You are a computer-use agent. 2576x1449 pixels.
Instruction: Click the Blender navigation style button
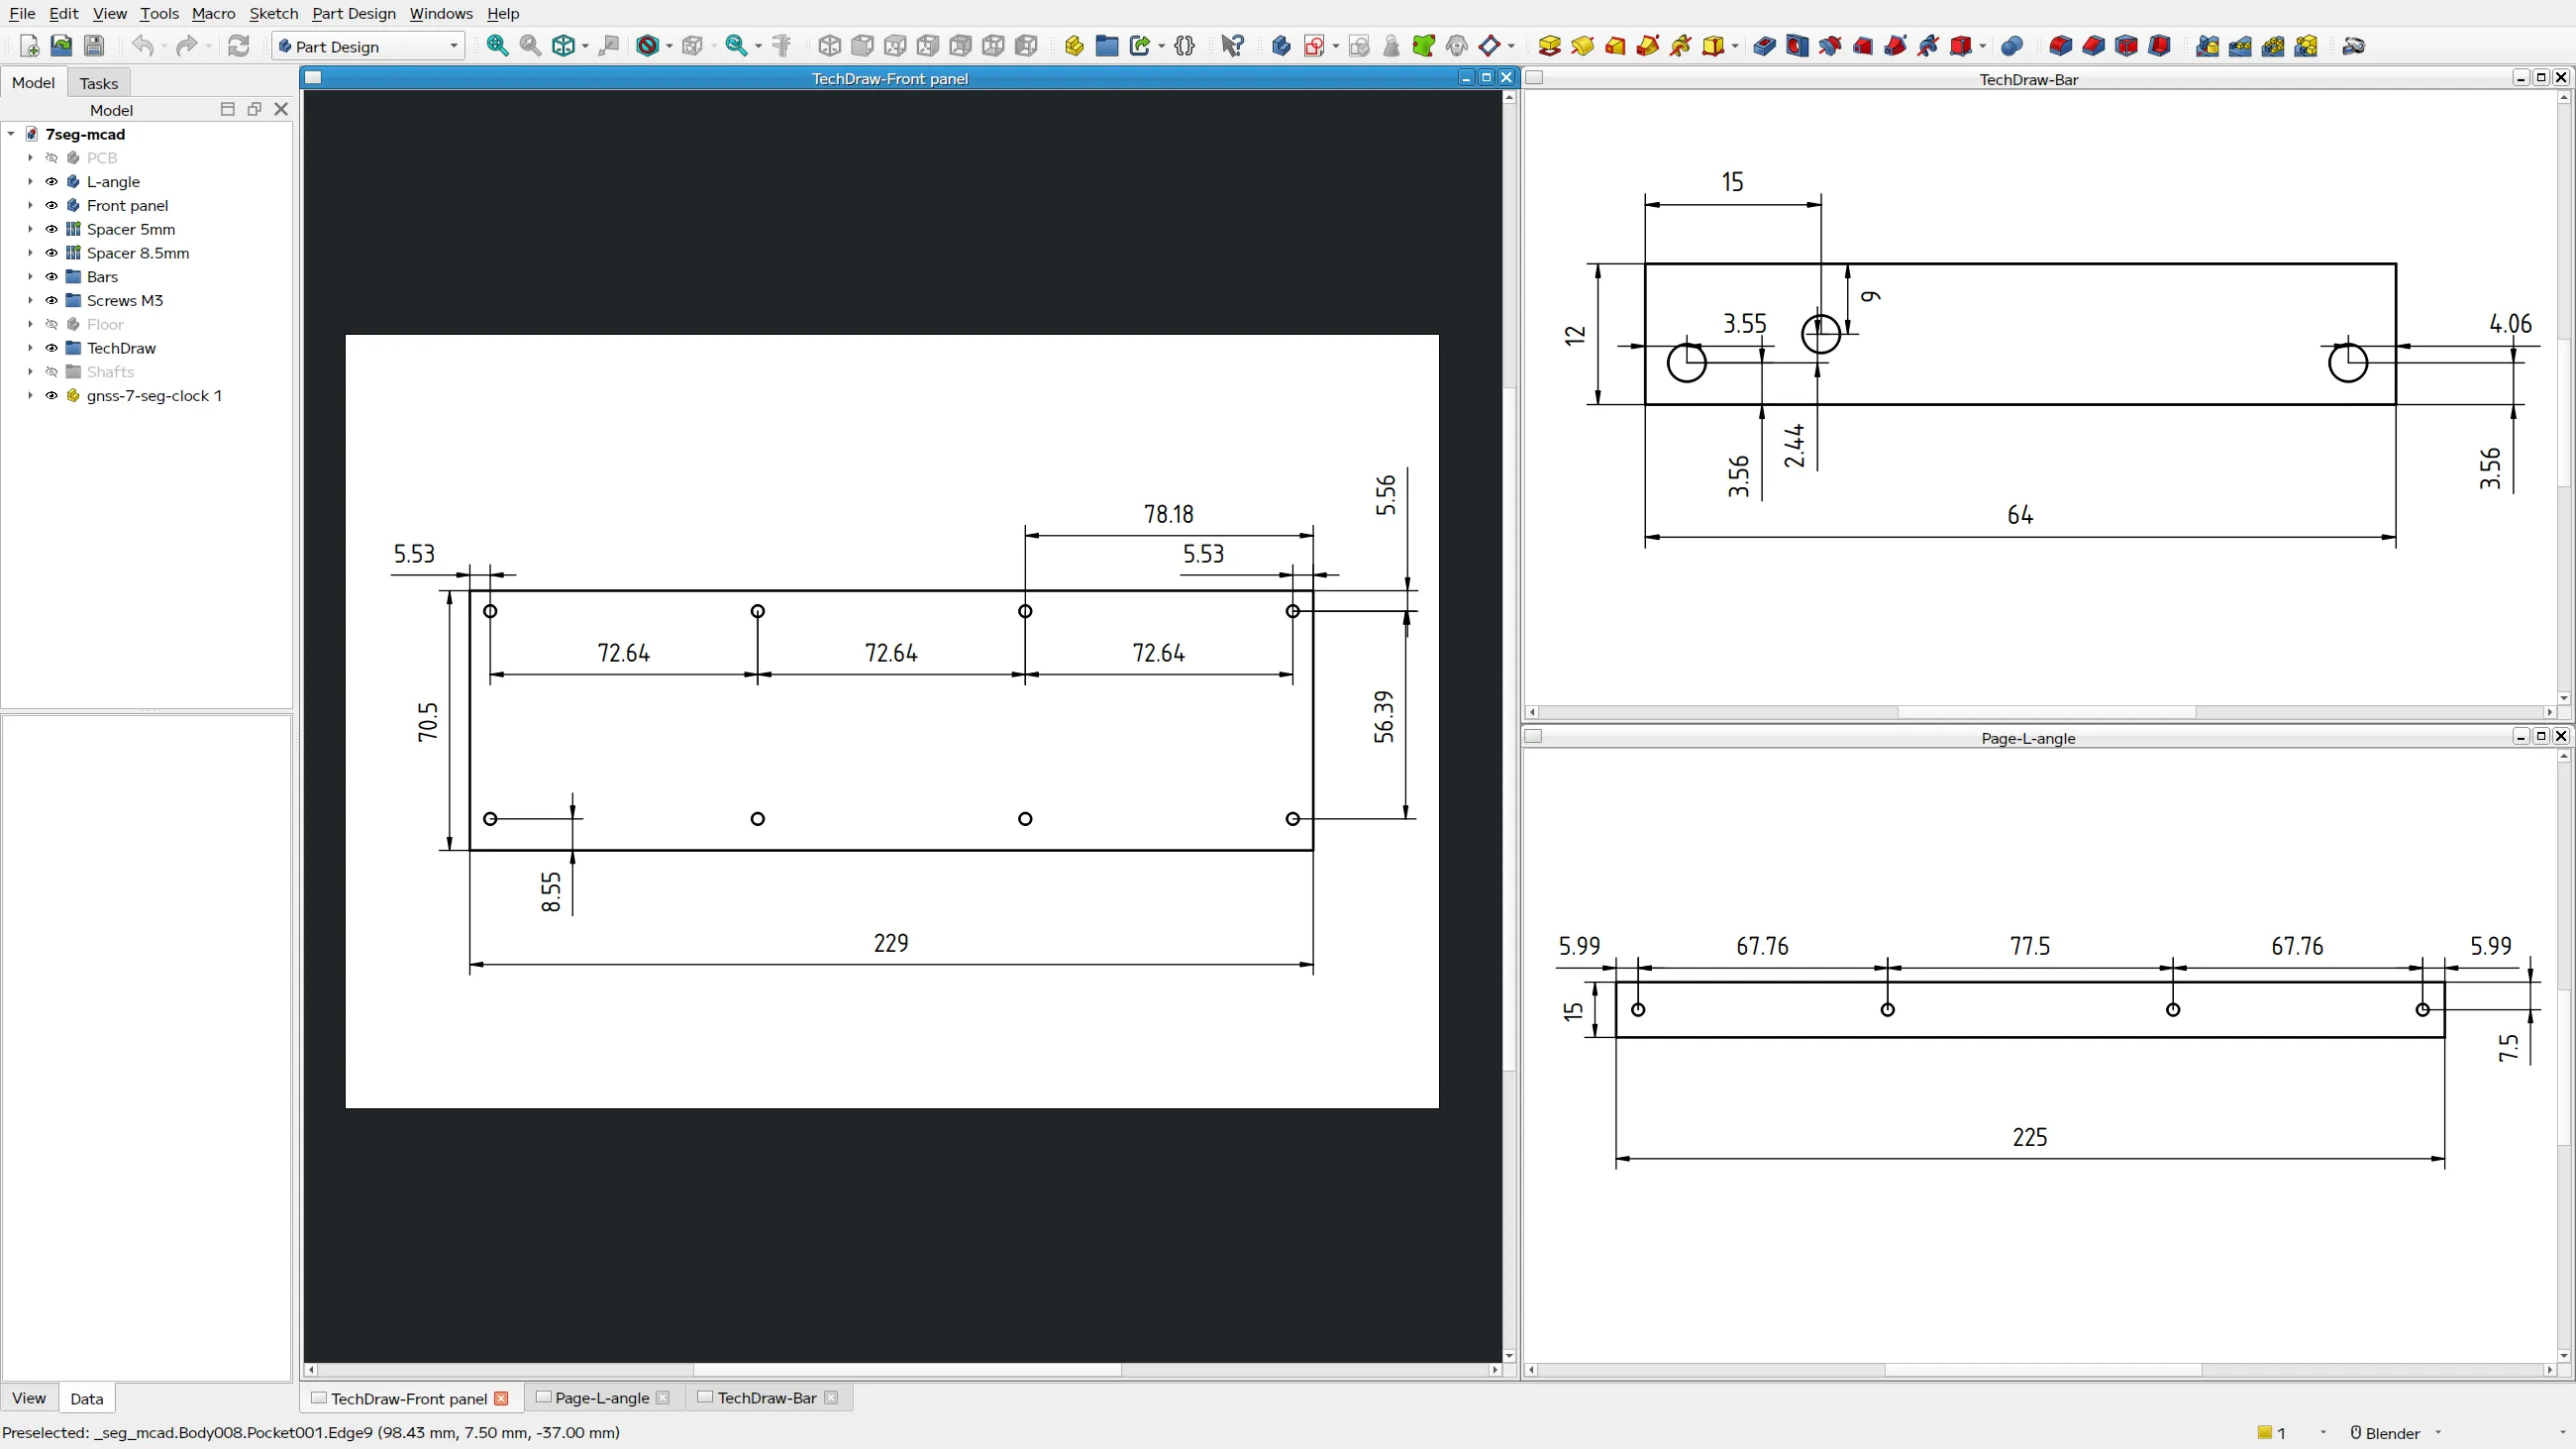(x=2391, y=1433)
